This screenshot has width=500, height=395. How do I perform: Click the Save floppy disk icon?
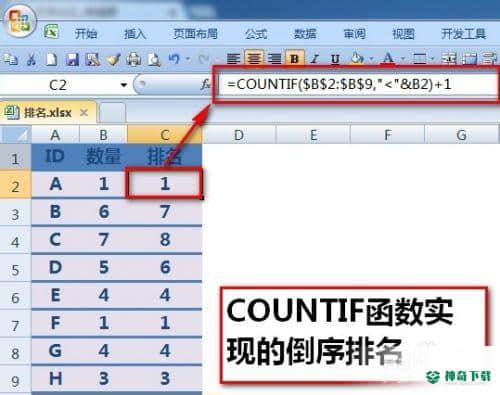click(x=72, y=60)
